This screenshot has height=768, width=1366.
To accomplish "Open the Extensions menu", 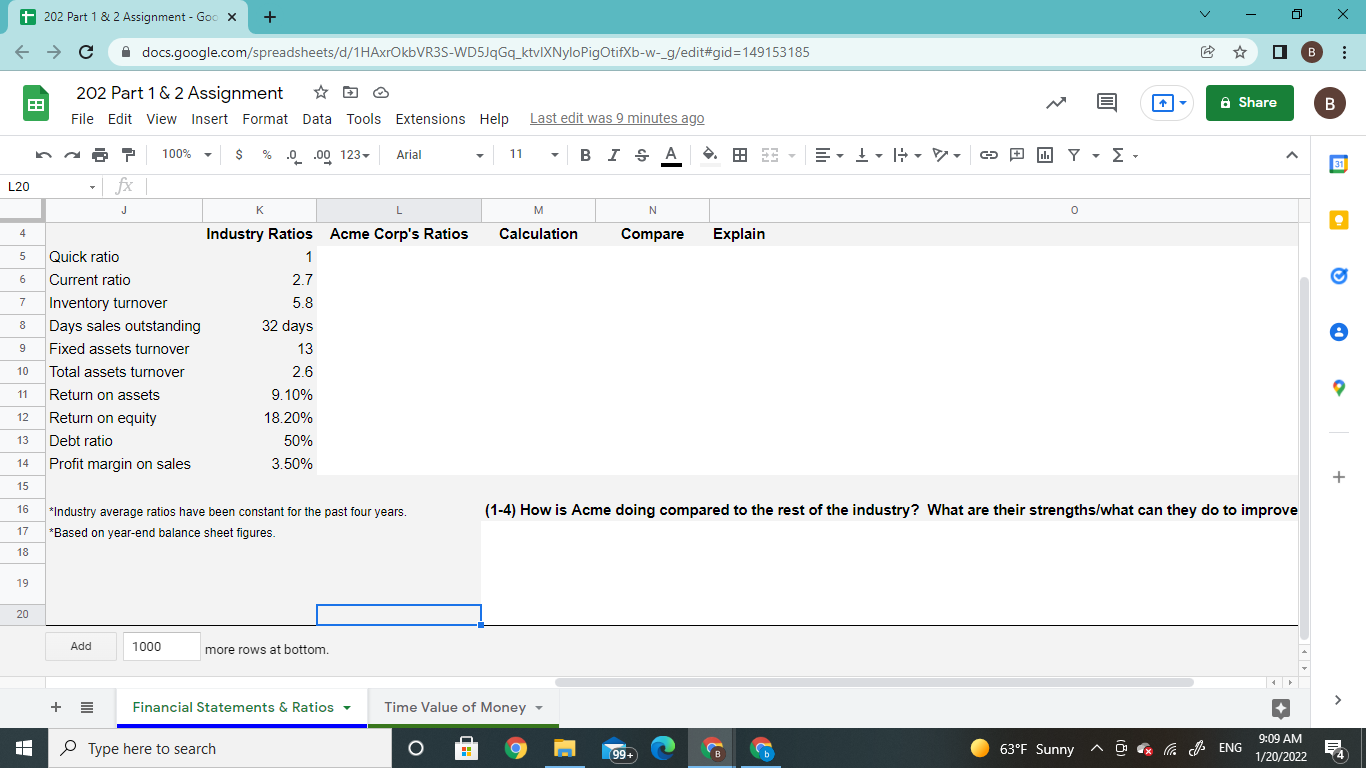I will point(430,119).
